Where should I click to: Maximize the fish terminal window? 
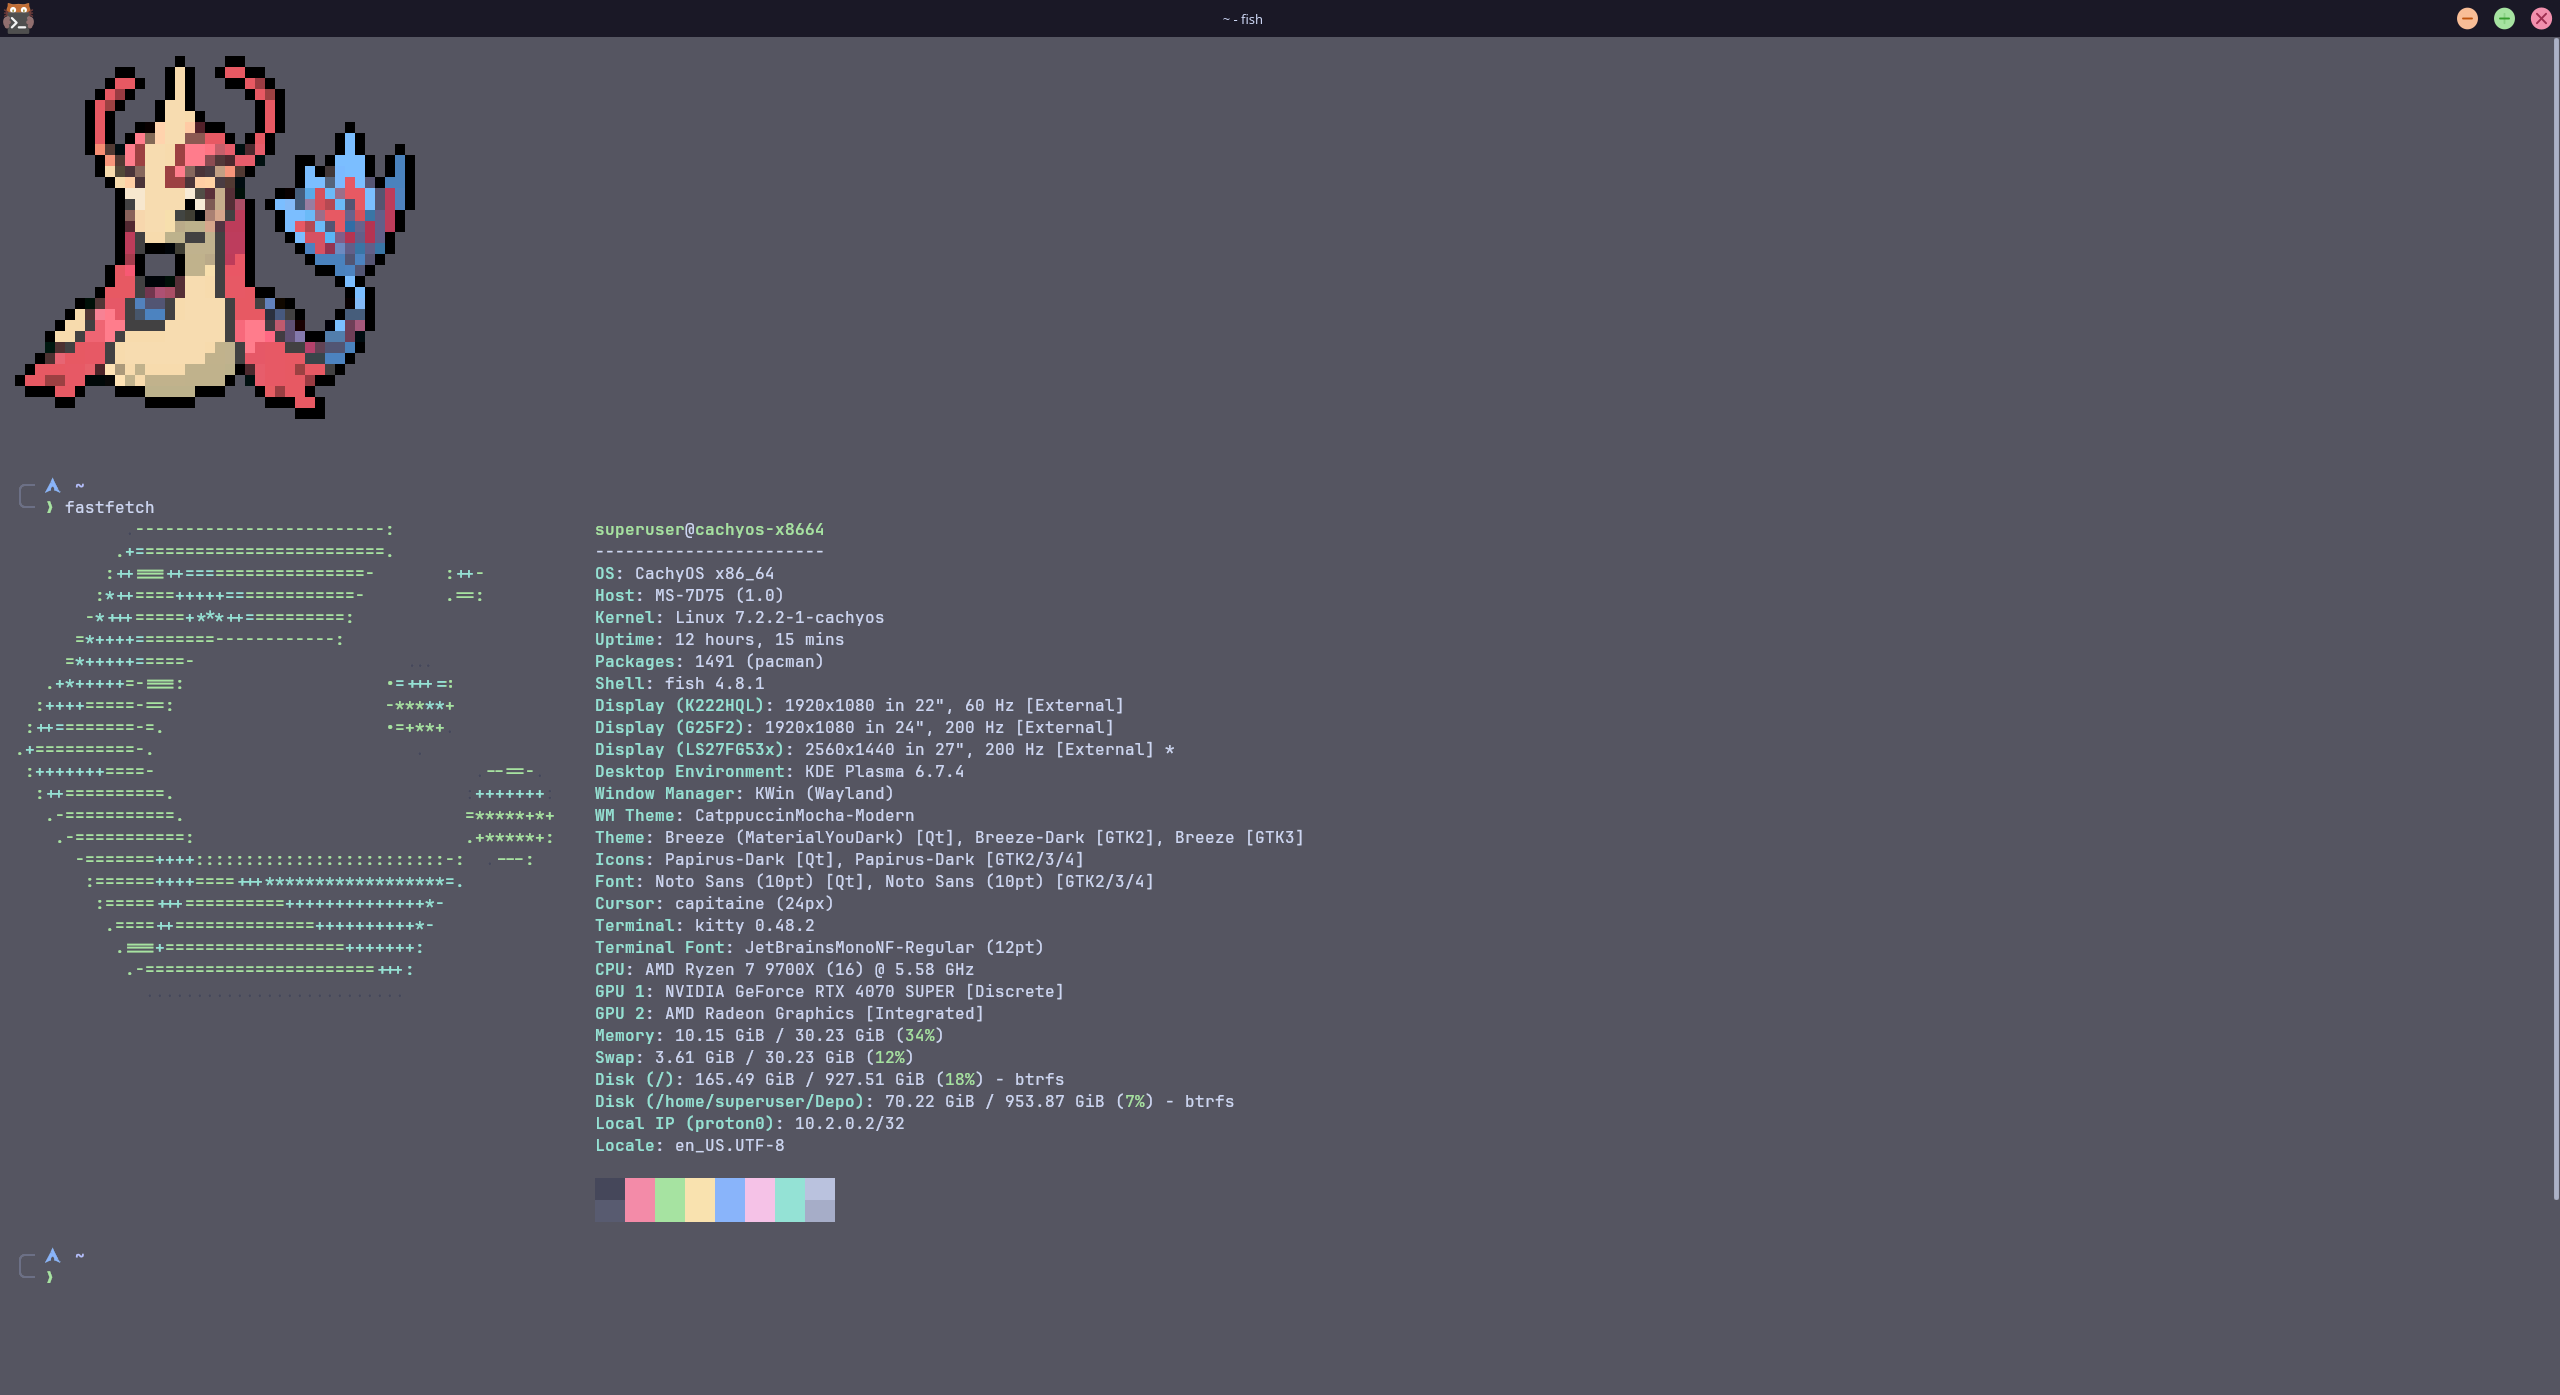tap(2504, 19)
